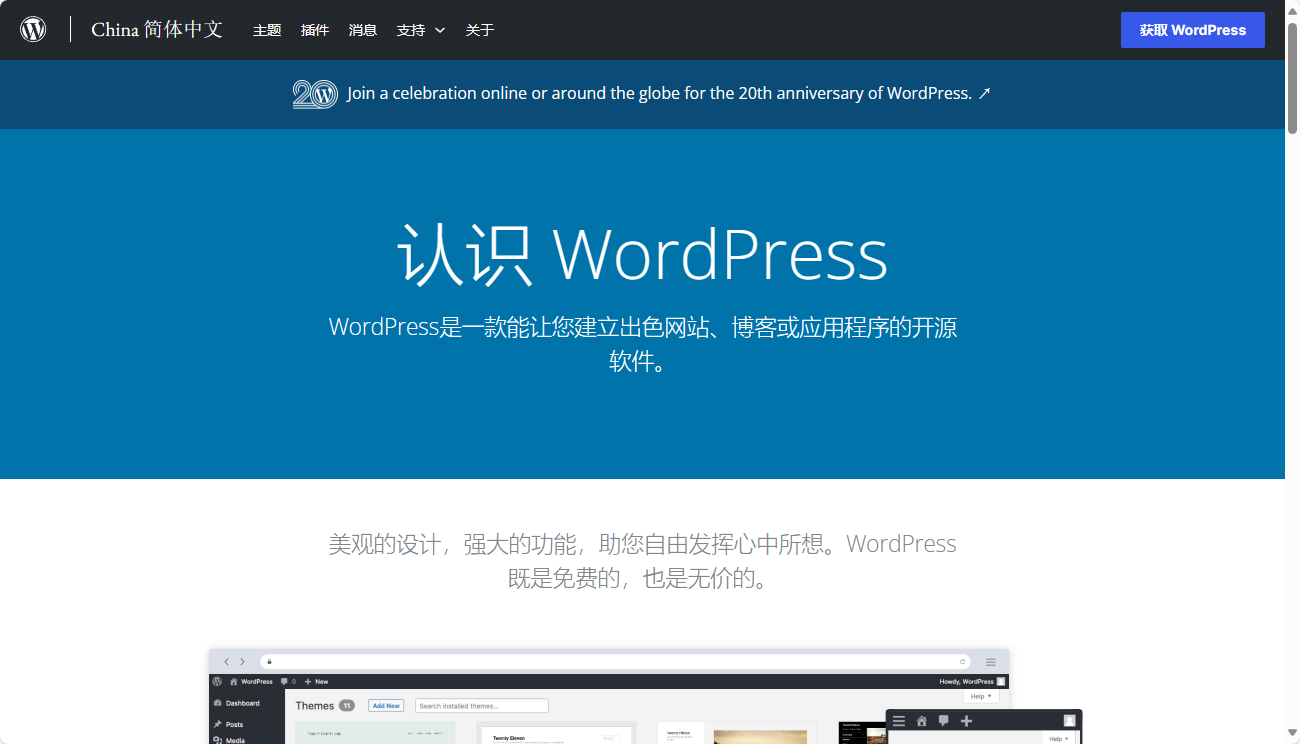Click the hero subtitle ending with 软件。
The height and width of the screenshot is (744, 1300).
tap(643, 344)
